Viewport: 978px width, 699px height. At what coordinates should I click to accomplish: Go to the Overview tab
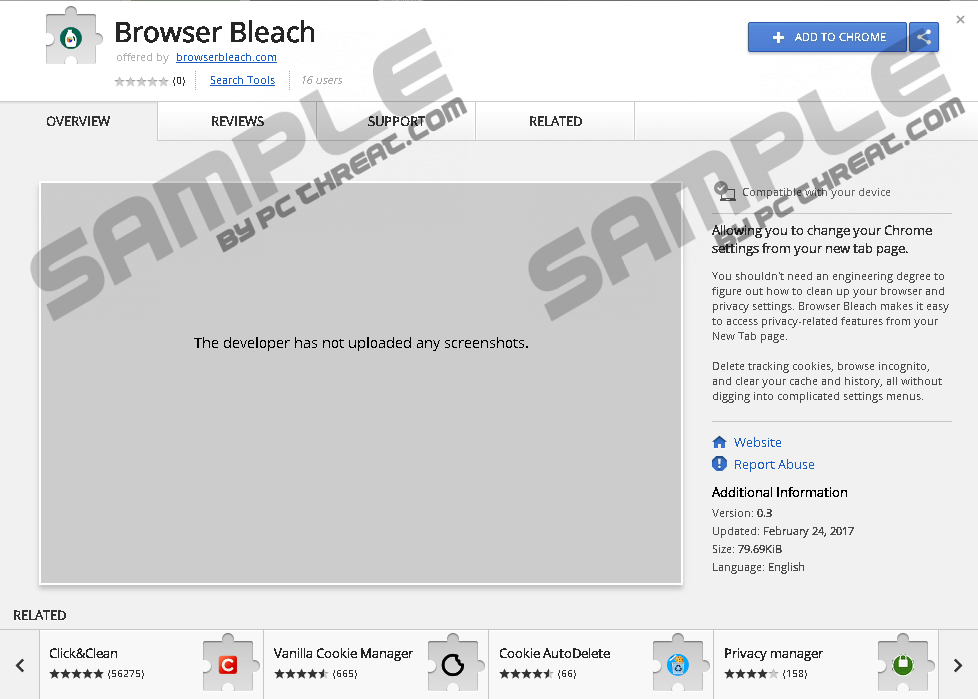pos(78,121)
